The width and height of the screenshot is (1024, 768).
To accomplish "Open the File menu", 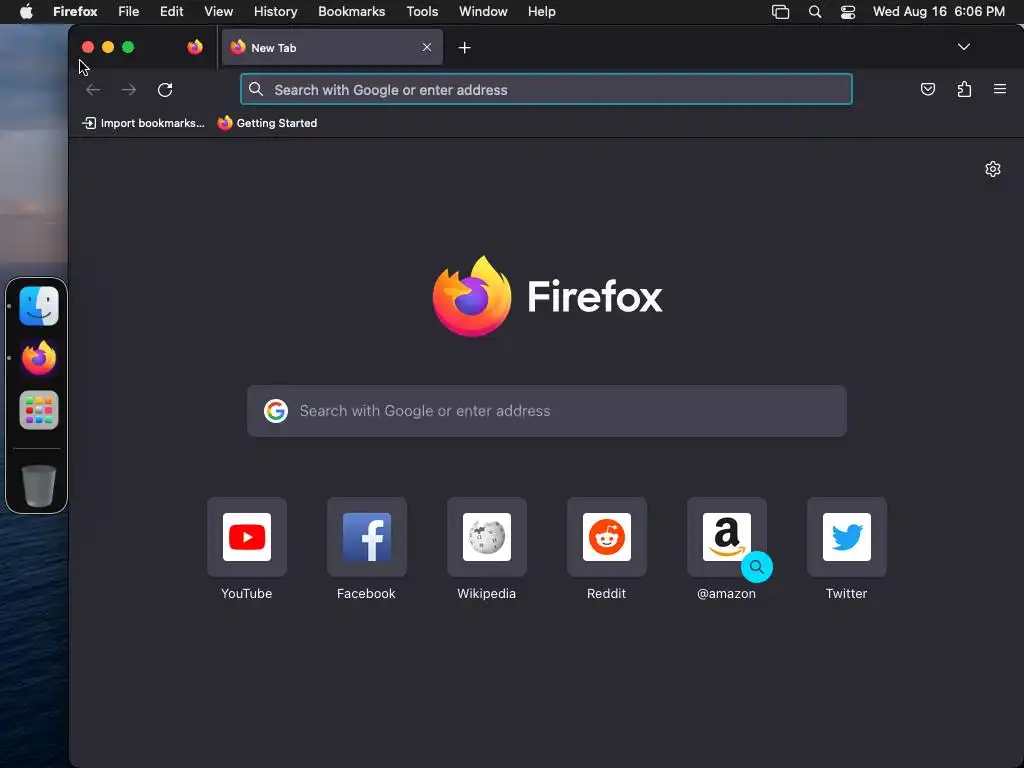I will (x=129, y=12).
